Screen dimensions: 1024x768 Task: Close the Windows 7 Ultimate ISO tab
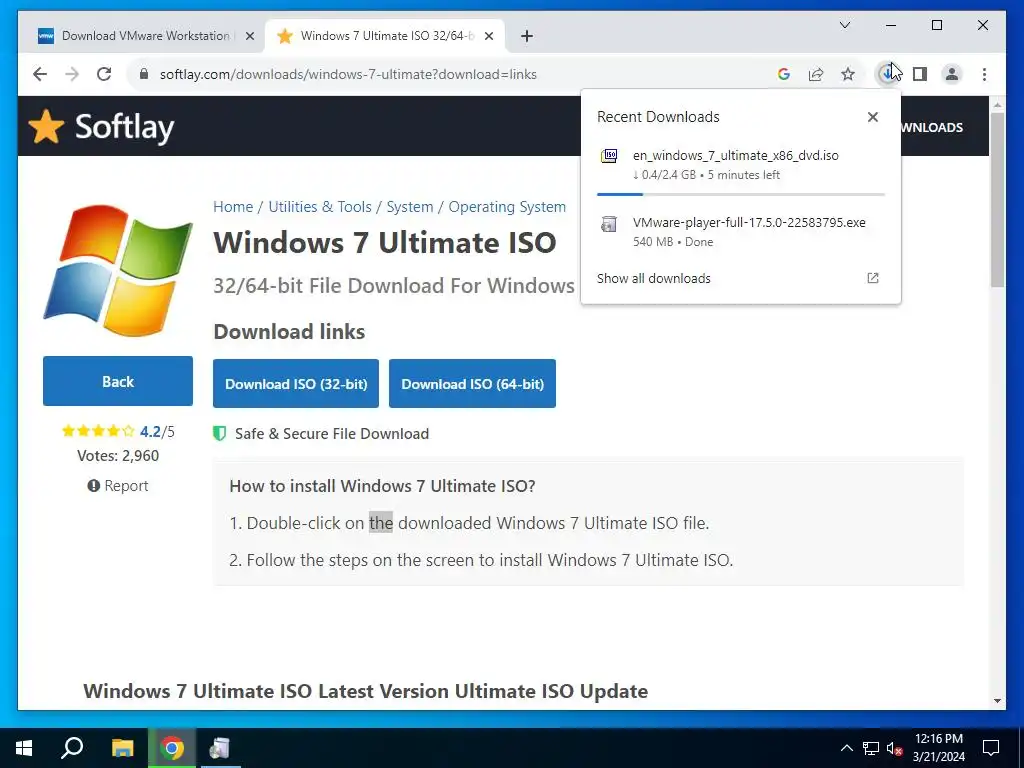coord(488,36)
